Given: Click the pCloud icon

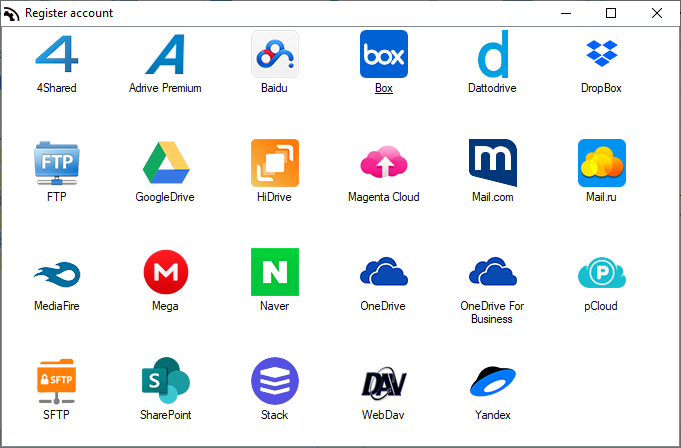Looking at the screenshot, I should click(x=601, y=272).
